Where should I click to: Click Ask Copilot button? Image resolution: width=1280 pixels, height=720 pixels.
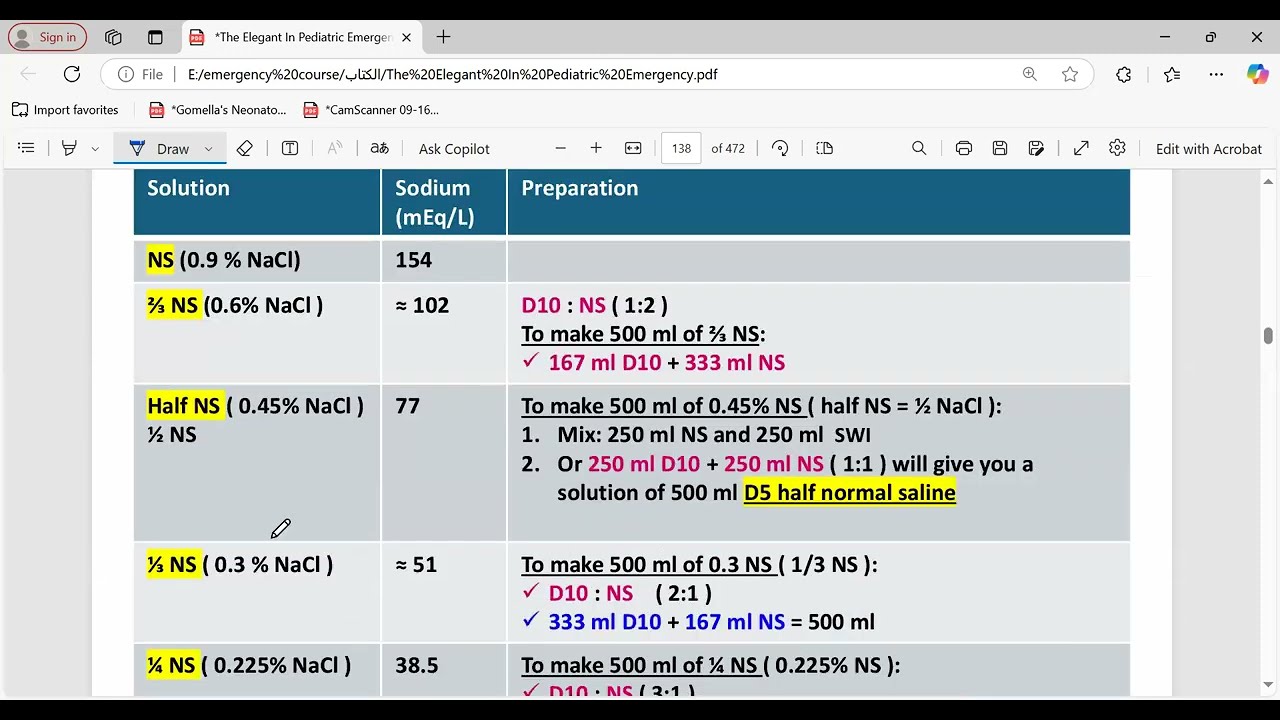pos(454,148)
